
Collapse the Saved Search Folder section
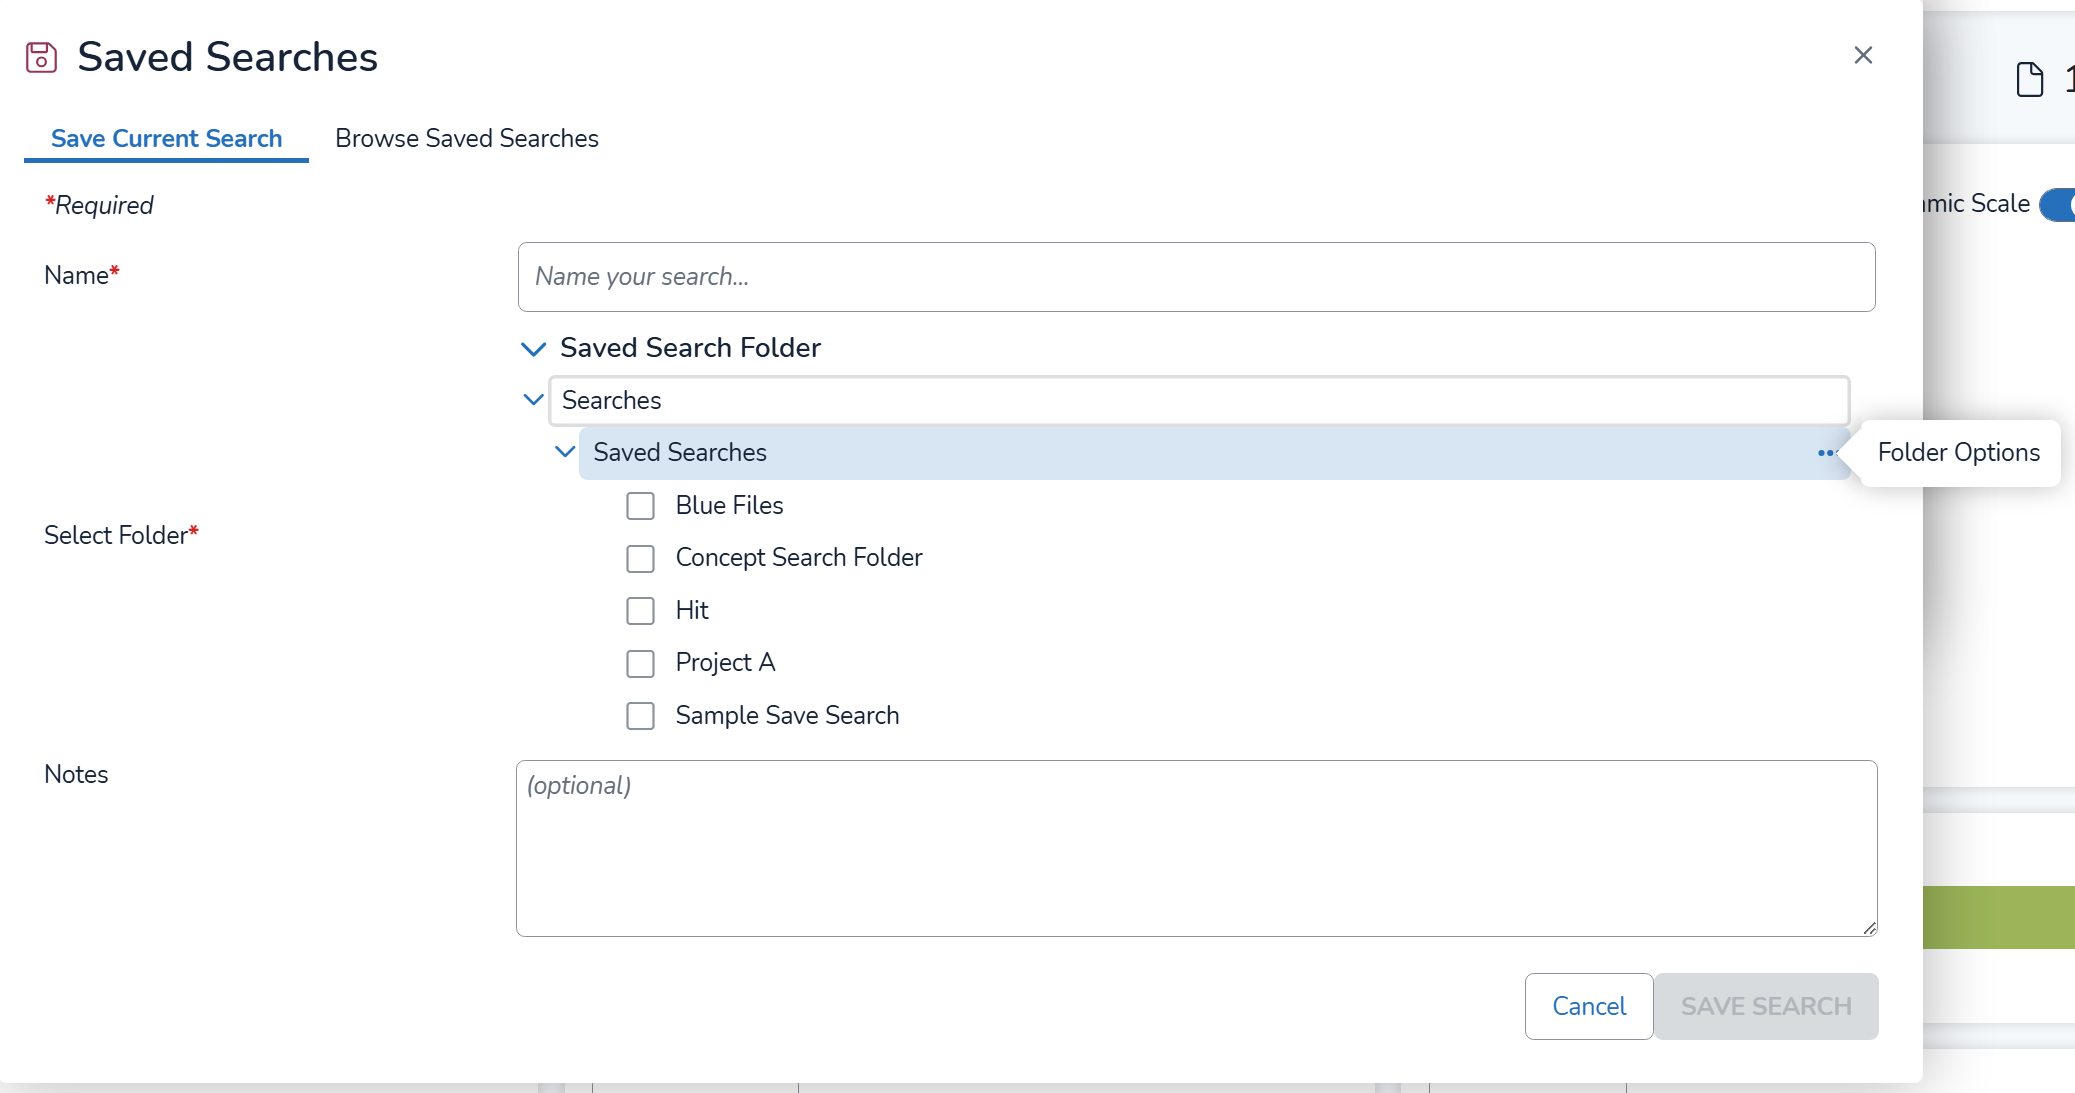tap(533, 348)
